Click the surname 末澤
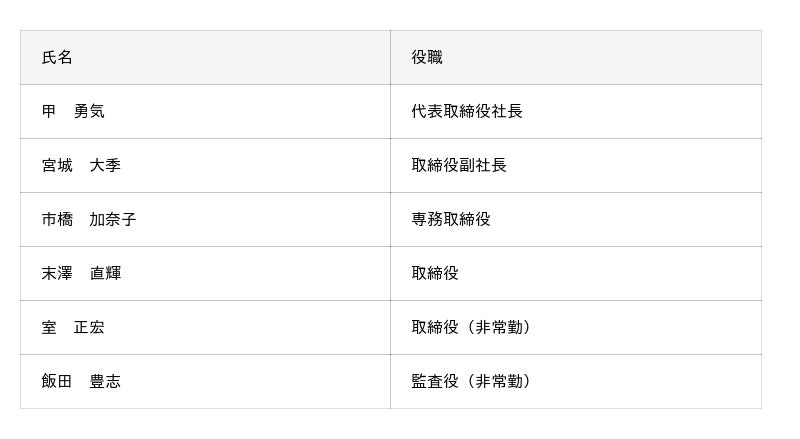 [x=57, y=274]
